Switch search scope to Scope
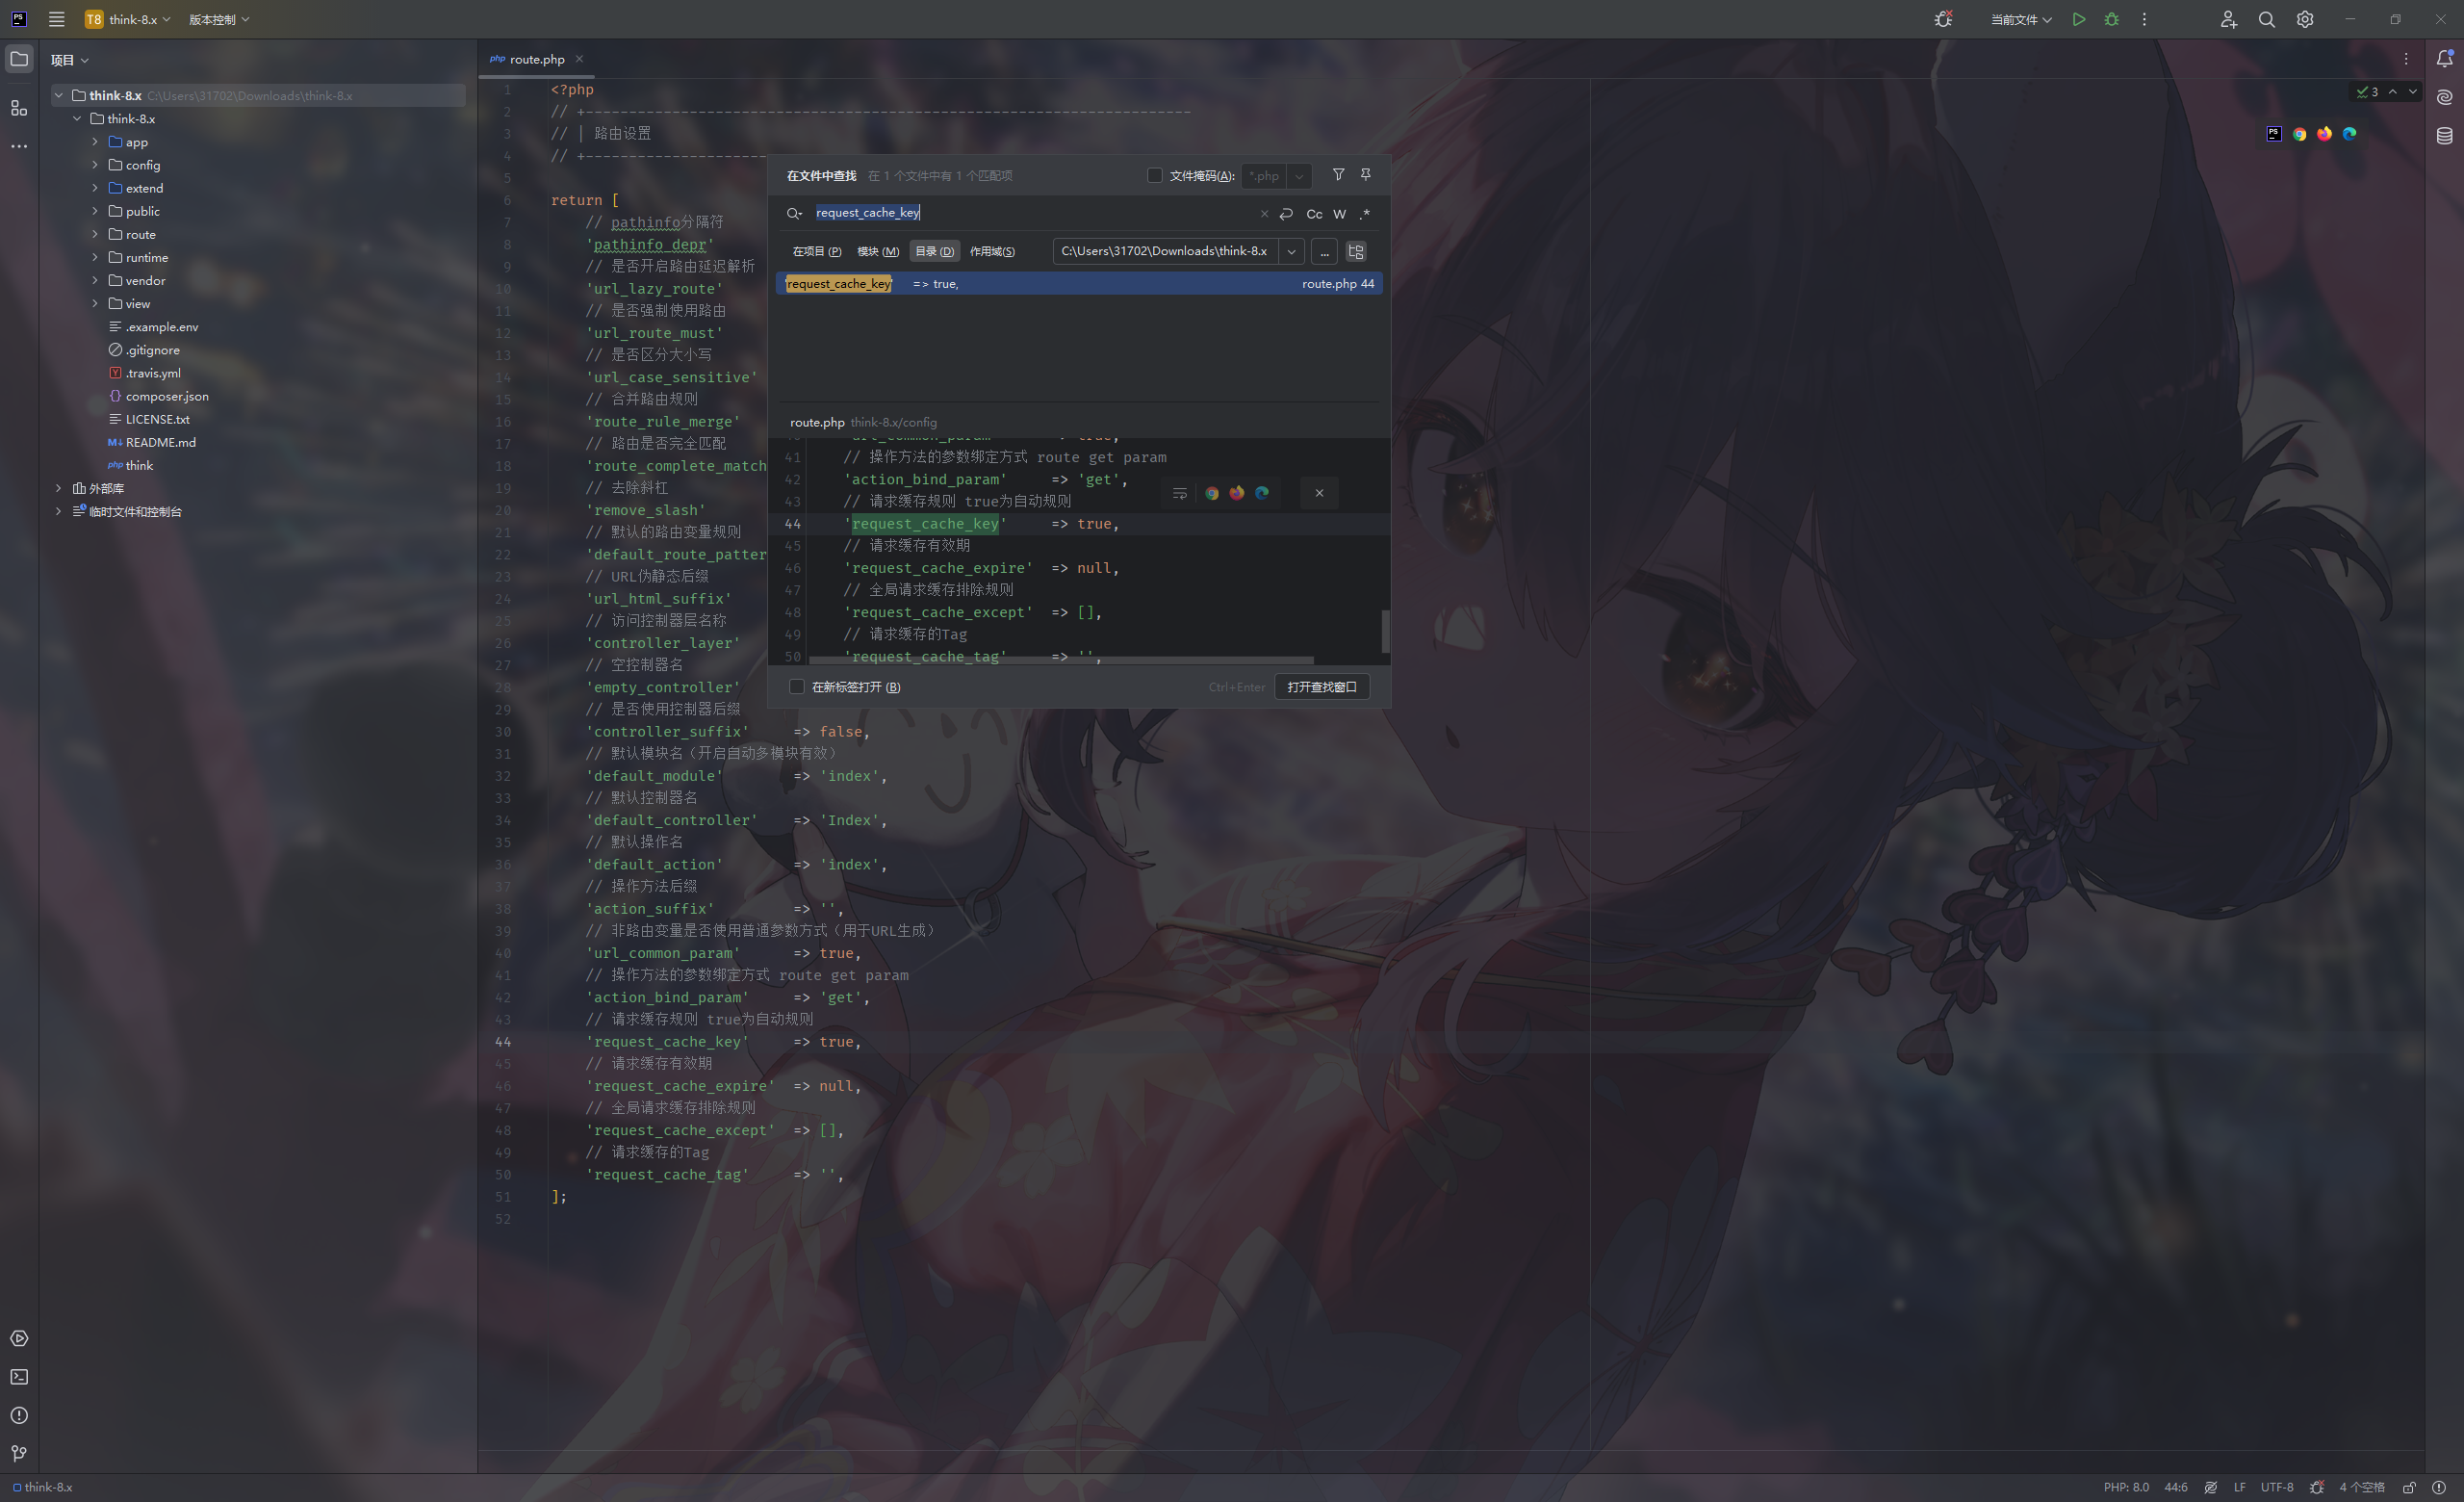 tap(992, 251)
